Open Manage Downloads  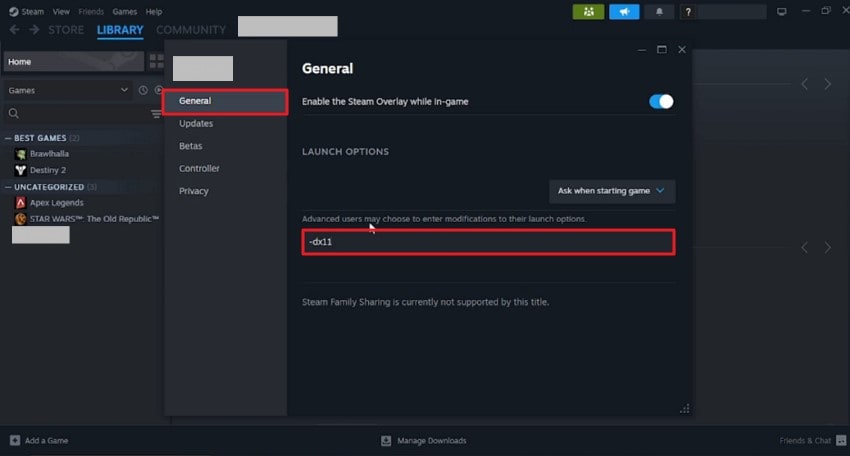432,441
